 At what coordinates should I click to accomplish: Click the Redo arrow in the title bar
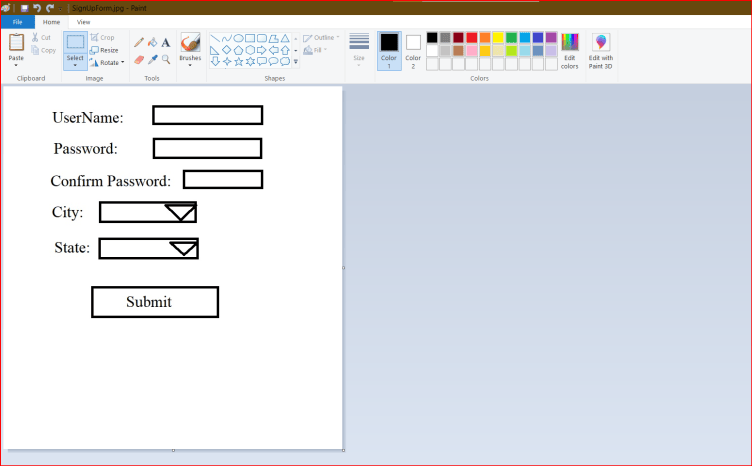pos(50,8)
